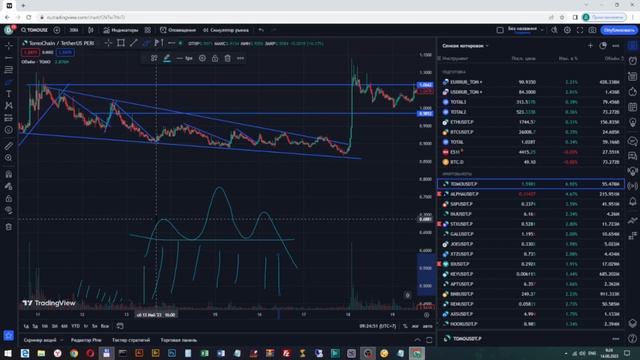This screenshot has width=640, height=360.
Task: Open line color pencil swatch in floating toolbar
Action: 167,58
